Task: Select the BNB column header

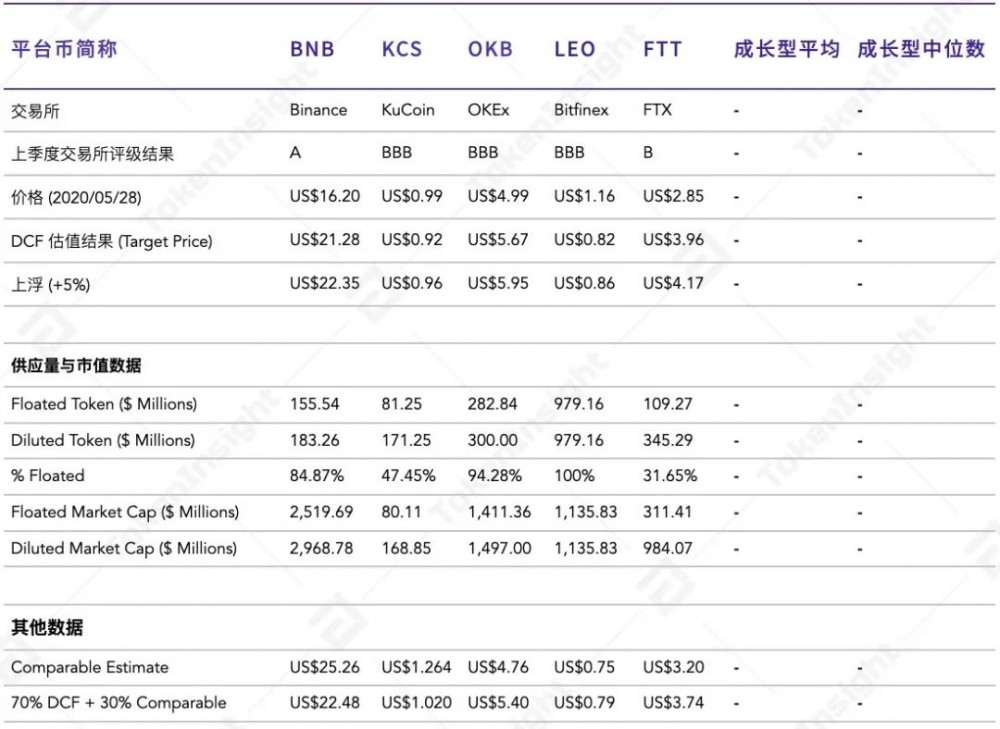Action: pos(314,48)
